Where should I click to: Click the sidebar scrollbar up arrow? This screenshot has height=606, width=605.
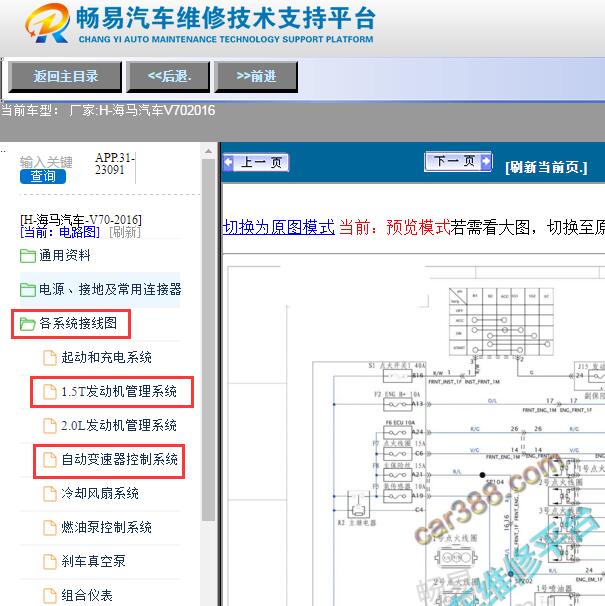coord(208,151)
